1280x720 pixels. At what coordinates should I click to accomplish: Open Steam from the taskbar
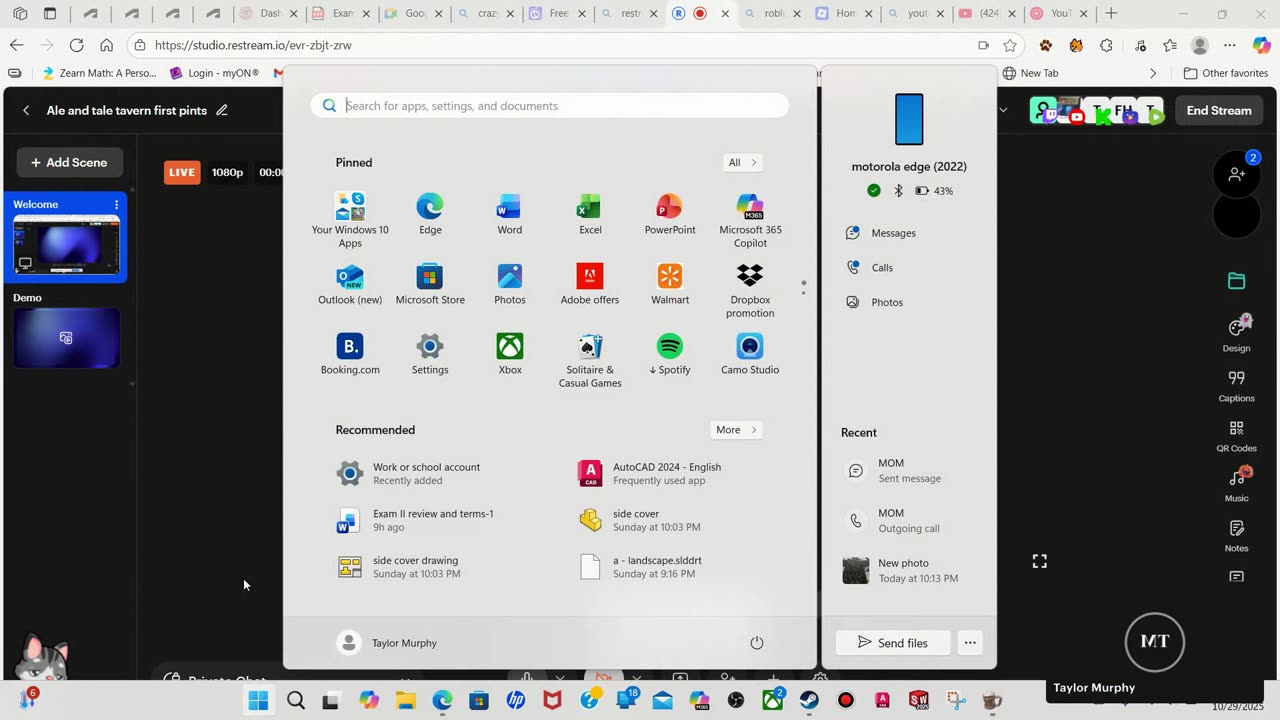[809, 700]
